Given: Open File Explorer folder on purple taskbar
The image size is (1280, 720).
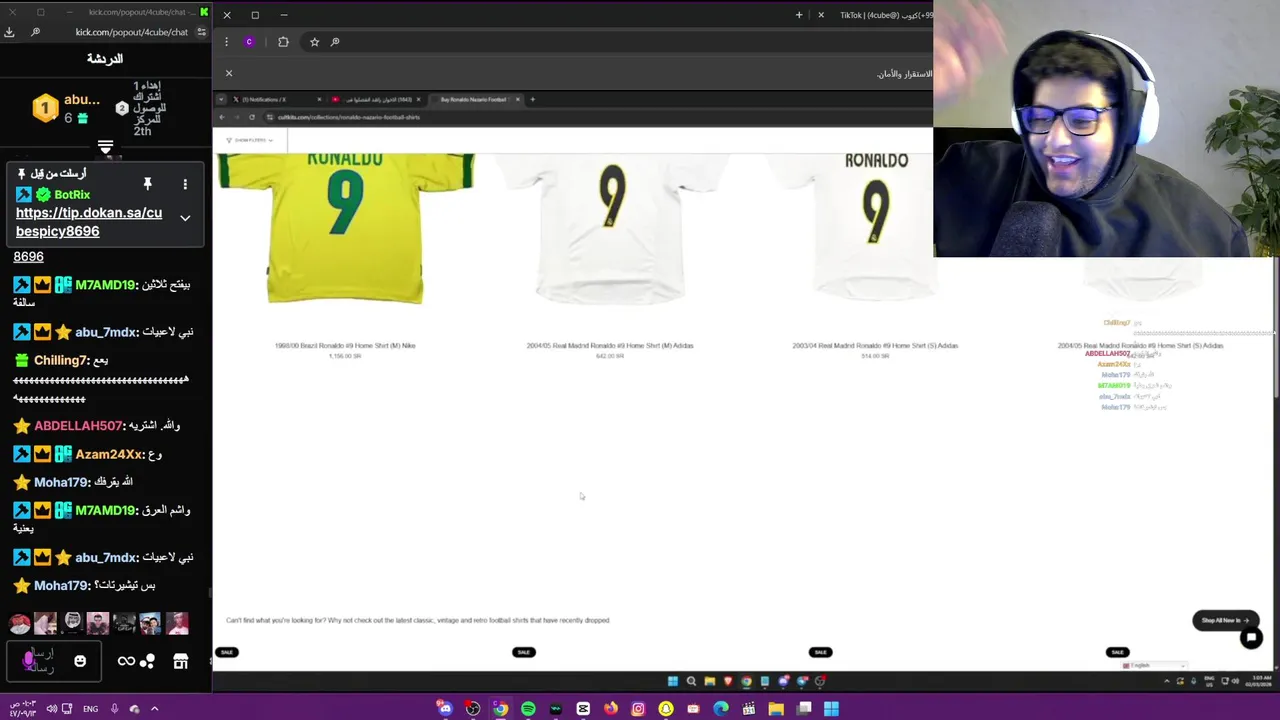Looking at the screenshot, I should (x=776, y=709).
